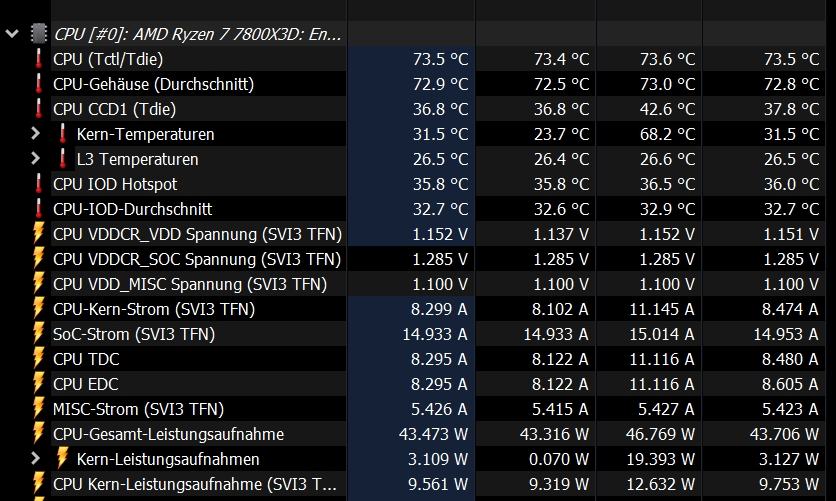Select CPU VDDCR_SOC Spannung (SVI3 TFN) row

click(x=197, y=259)
